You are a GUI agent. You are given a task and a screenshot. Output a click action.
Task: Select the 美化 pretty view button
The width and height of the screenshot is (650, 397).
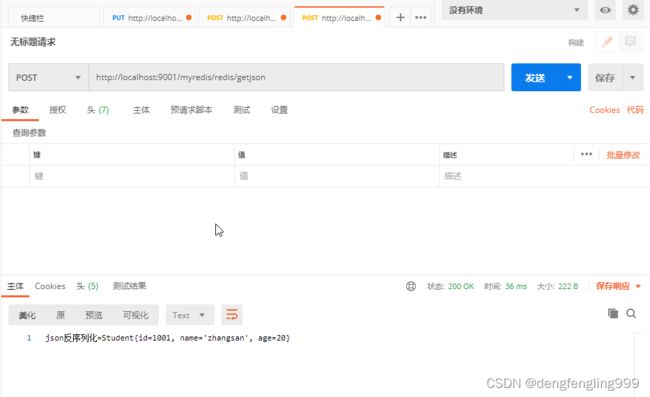pyautogui.click(x=27, y=315)
